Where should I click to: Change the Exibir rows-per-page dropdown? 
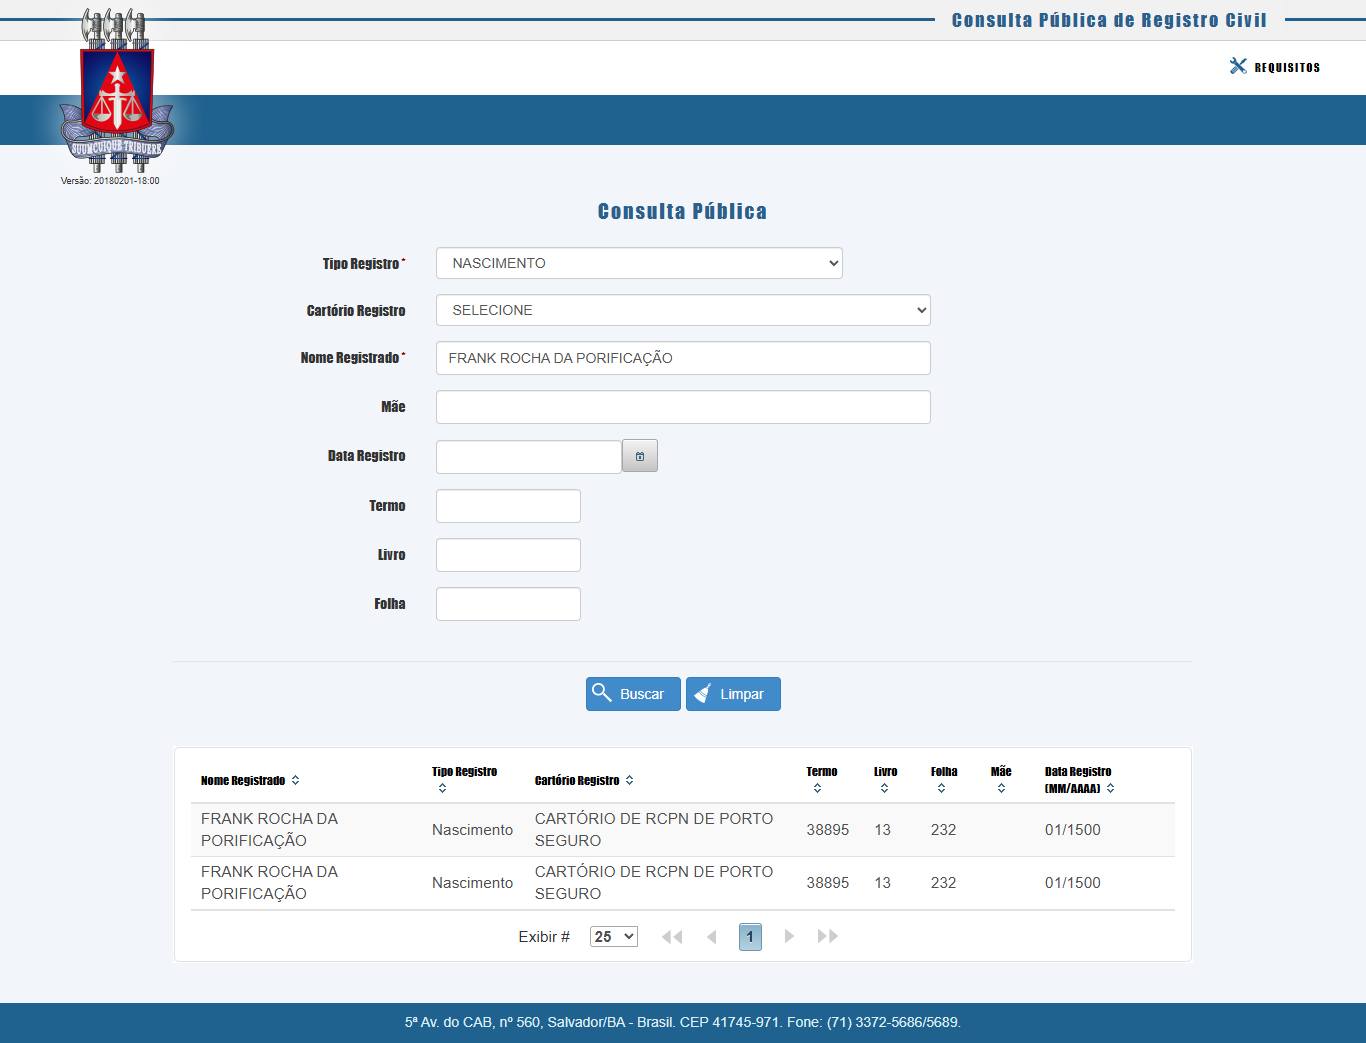click(613, 937)
